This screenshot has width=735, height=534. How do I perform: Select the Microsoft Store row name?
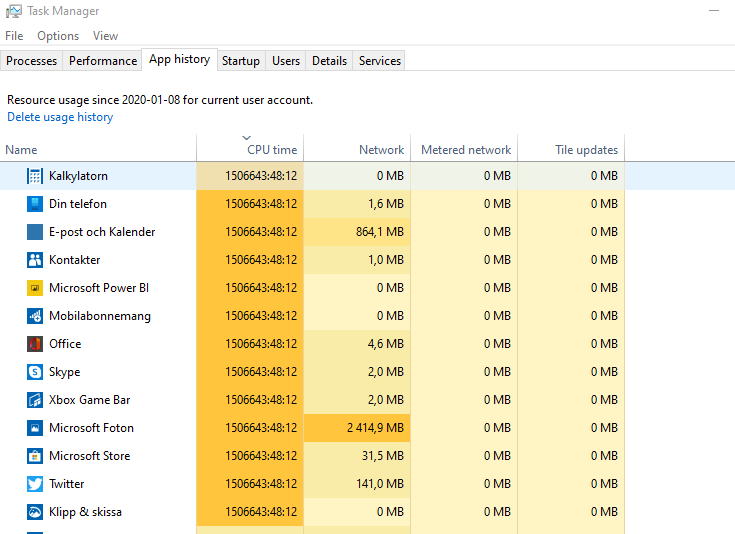click(90, 456)
